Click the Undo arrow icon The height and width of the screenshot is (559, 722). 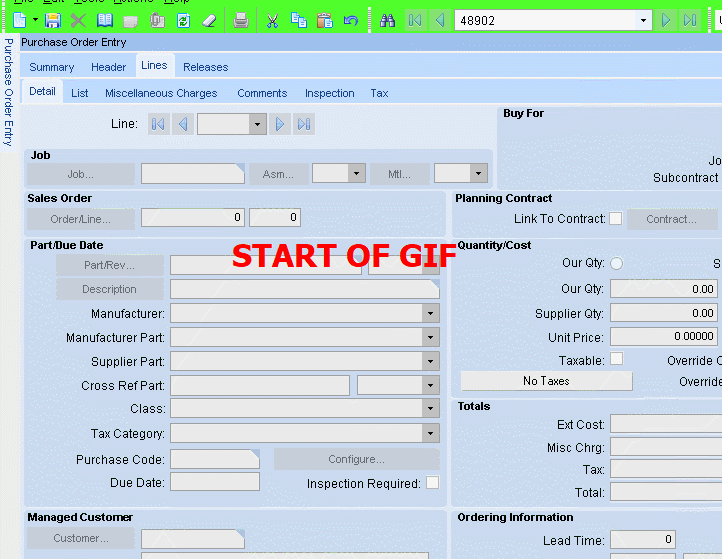pos(351,20)
